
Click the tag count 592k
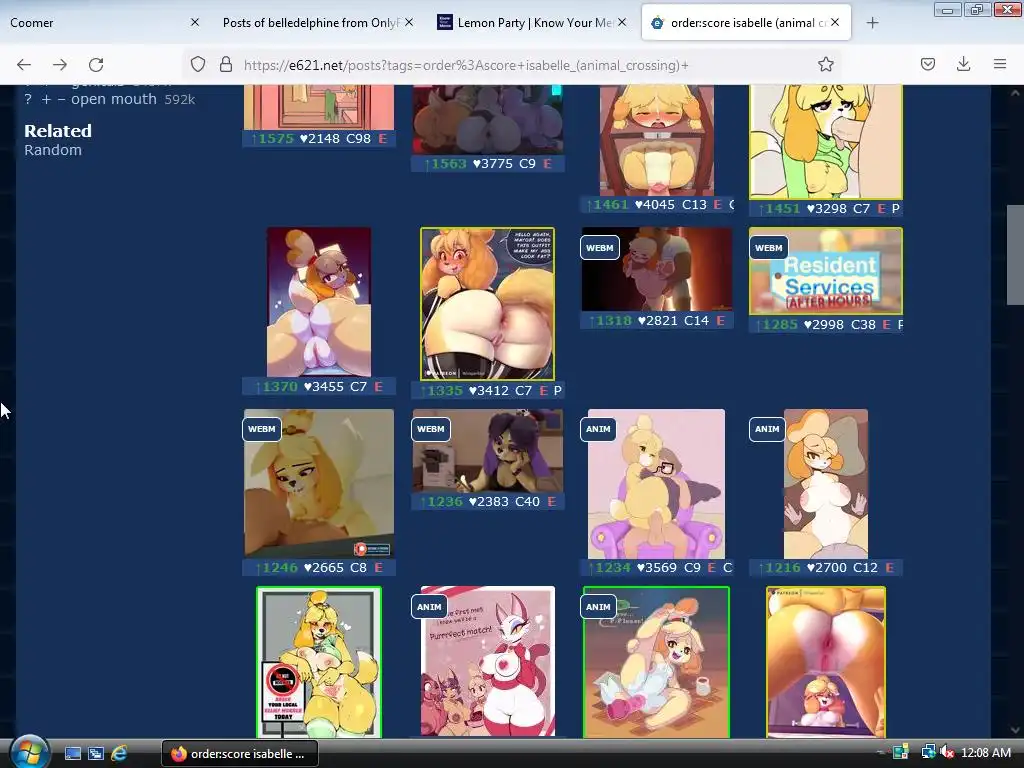click(x=180, y=100)
